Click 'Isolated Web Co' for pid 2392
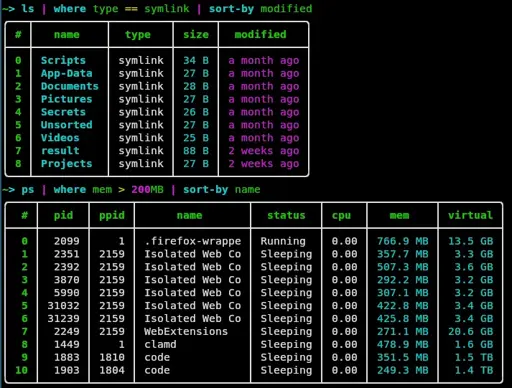The image size is (512, 388). pyautogui.click(x=193, y=267)
